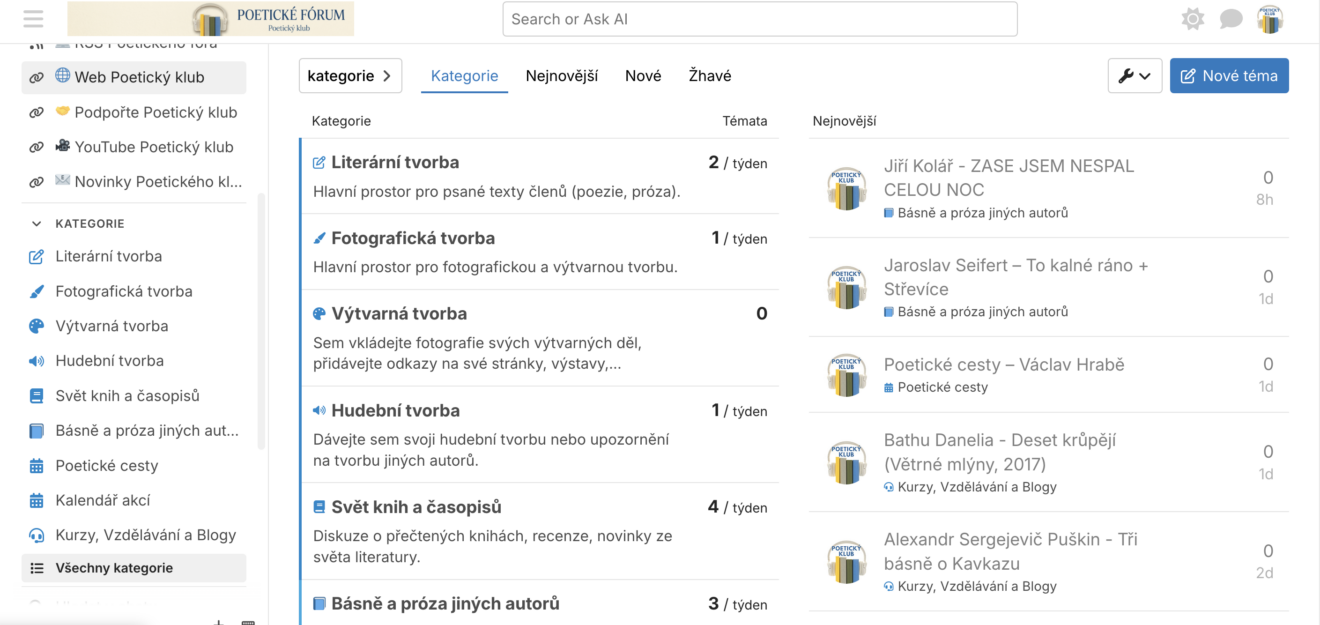The height and width of the screenshot is (625, 1320).
Task: Open the chat bubble icon in header
Action: [1231, 19]
